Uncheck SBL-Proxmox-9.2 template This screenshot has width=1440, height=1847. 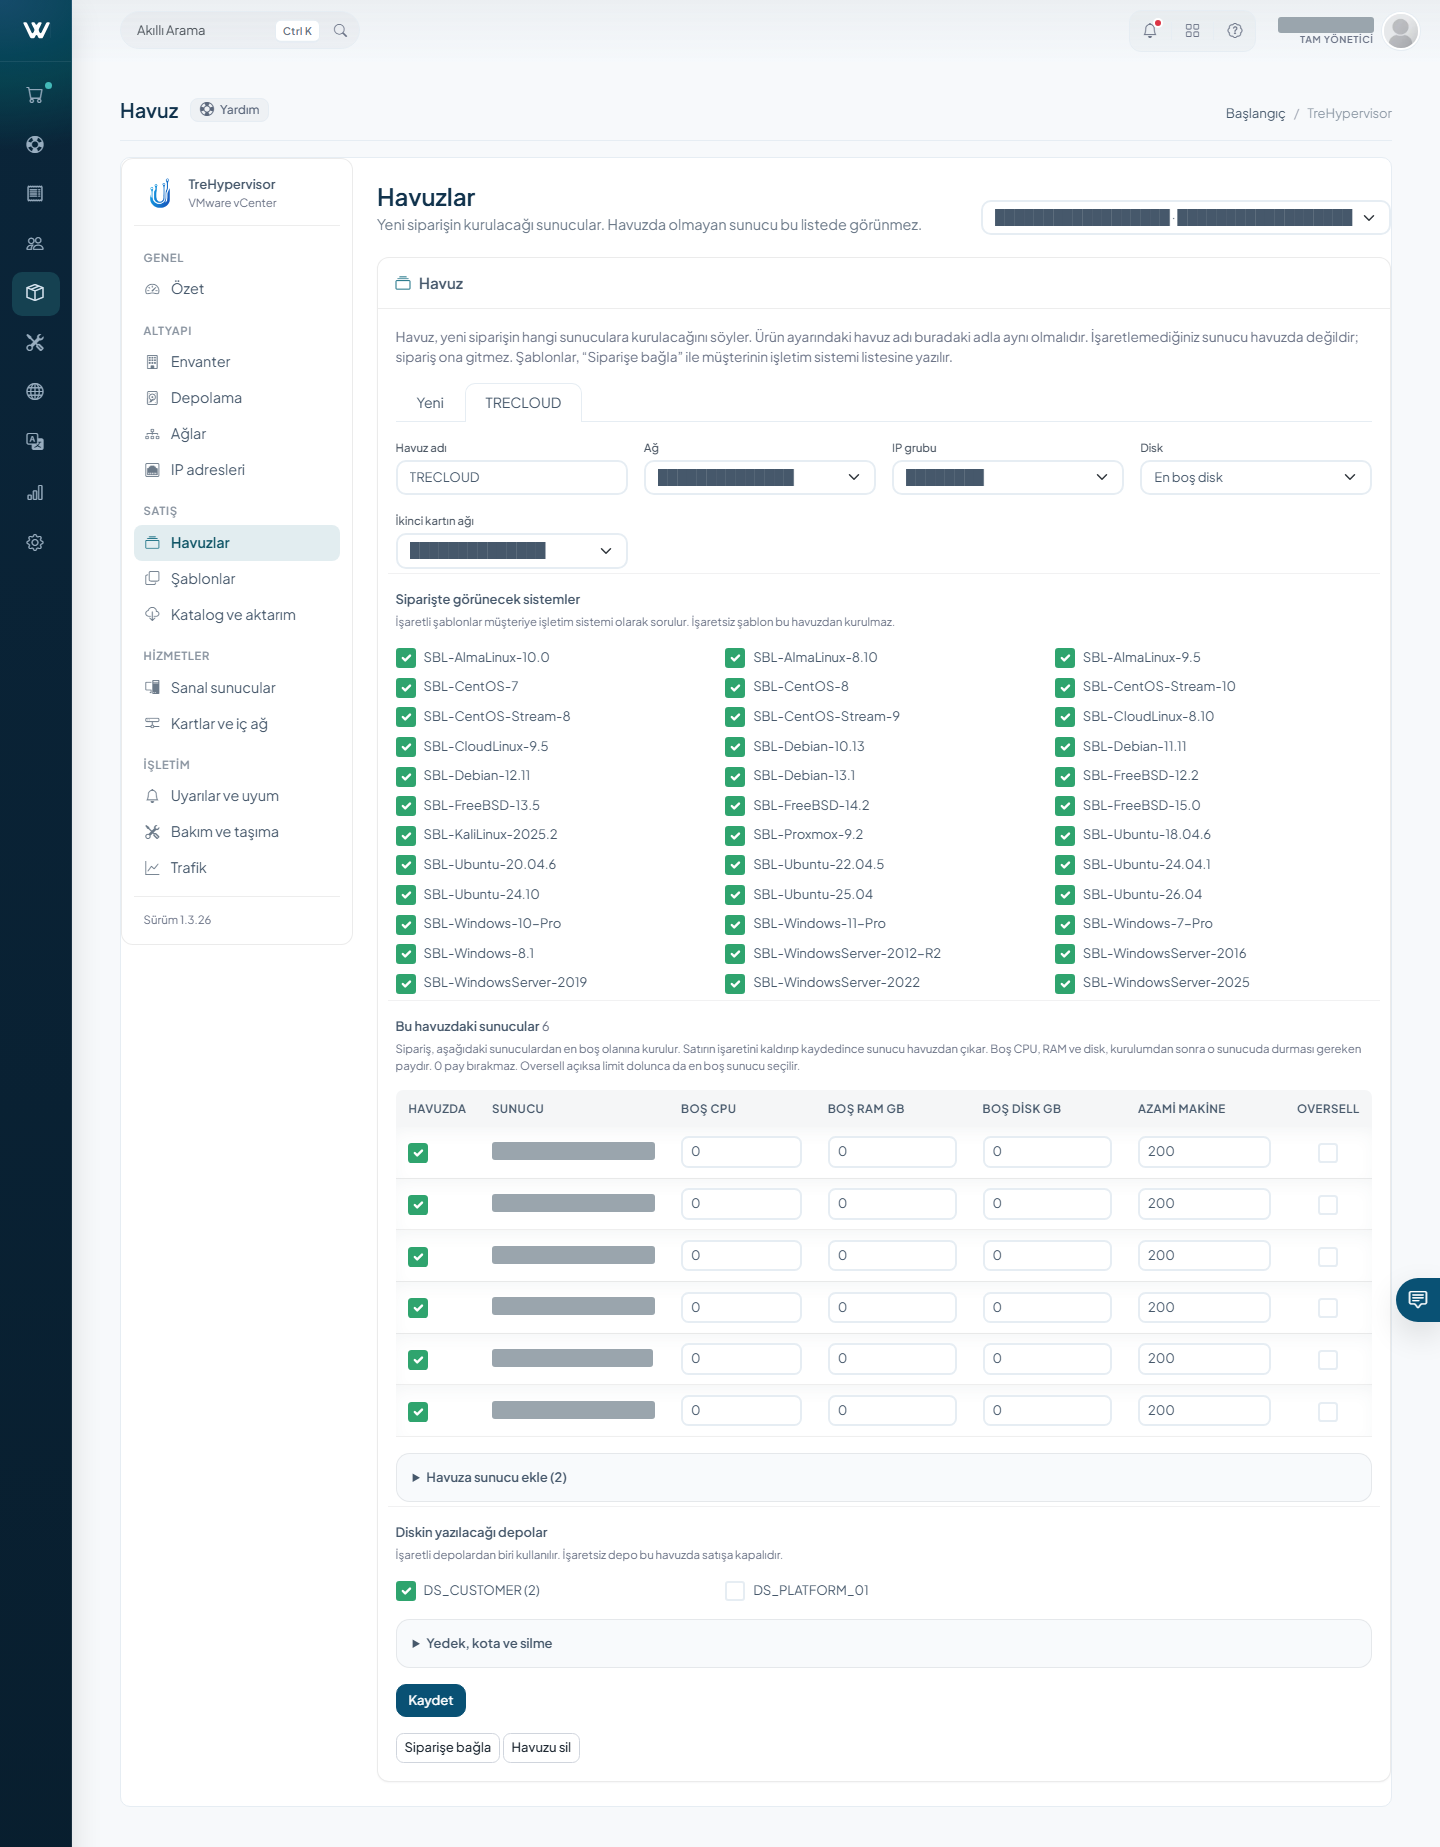[735, 835]
